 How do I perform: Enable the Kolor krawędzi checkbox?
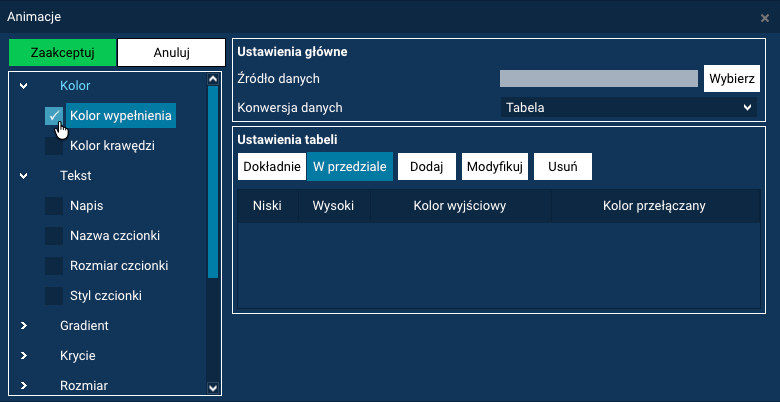coord(55,146)
